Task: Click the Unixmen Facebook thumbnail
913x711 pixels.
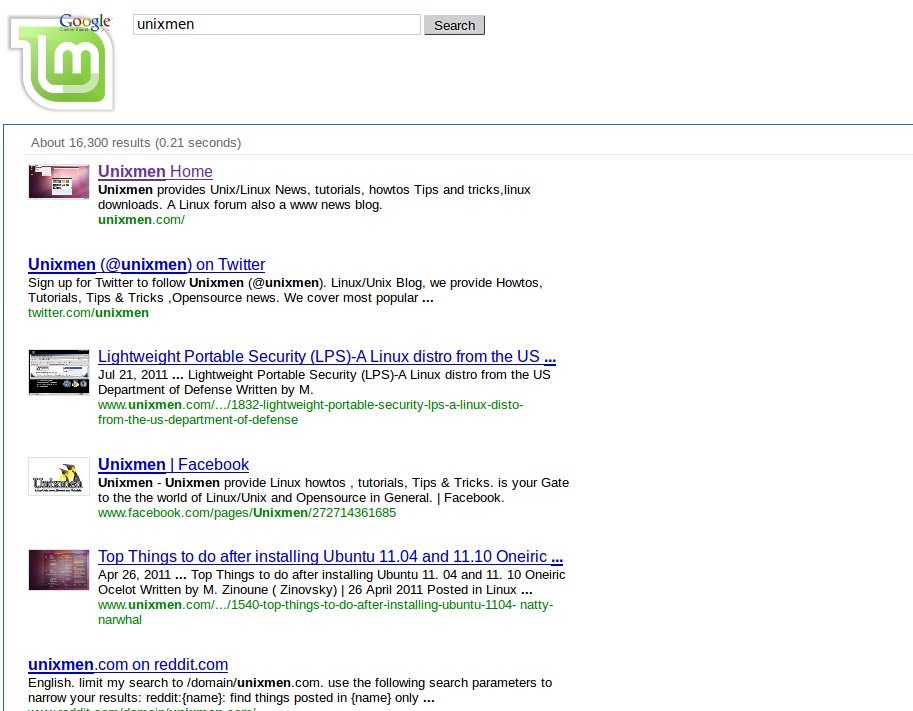Action: point(58,477)
